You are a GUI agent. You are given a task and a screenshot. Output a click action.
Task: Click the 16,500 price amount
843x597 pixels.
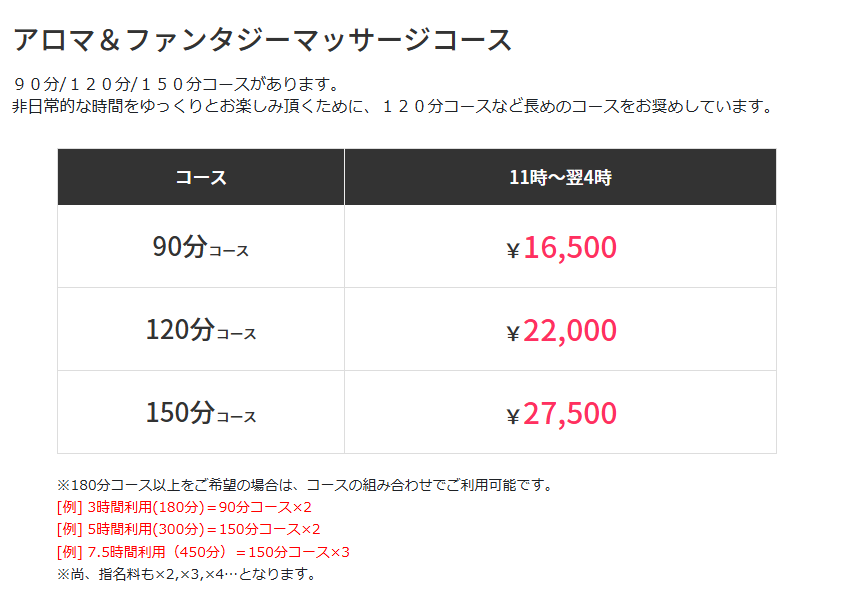pyautogui.click(x=569, y=247)
